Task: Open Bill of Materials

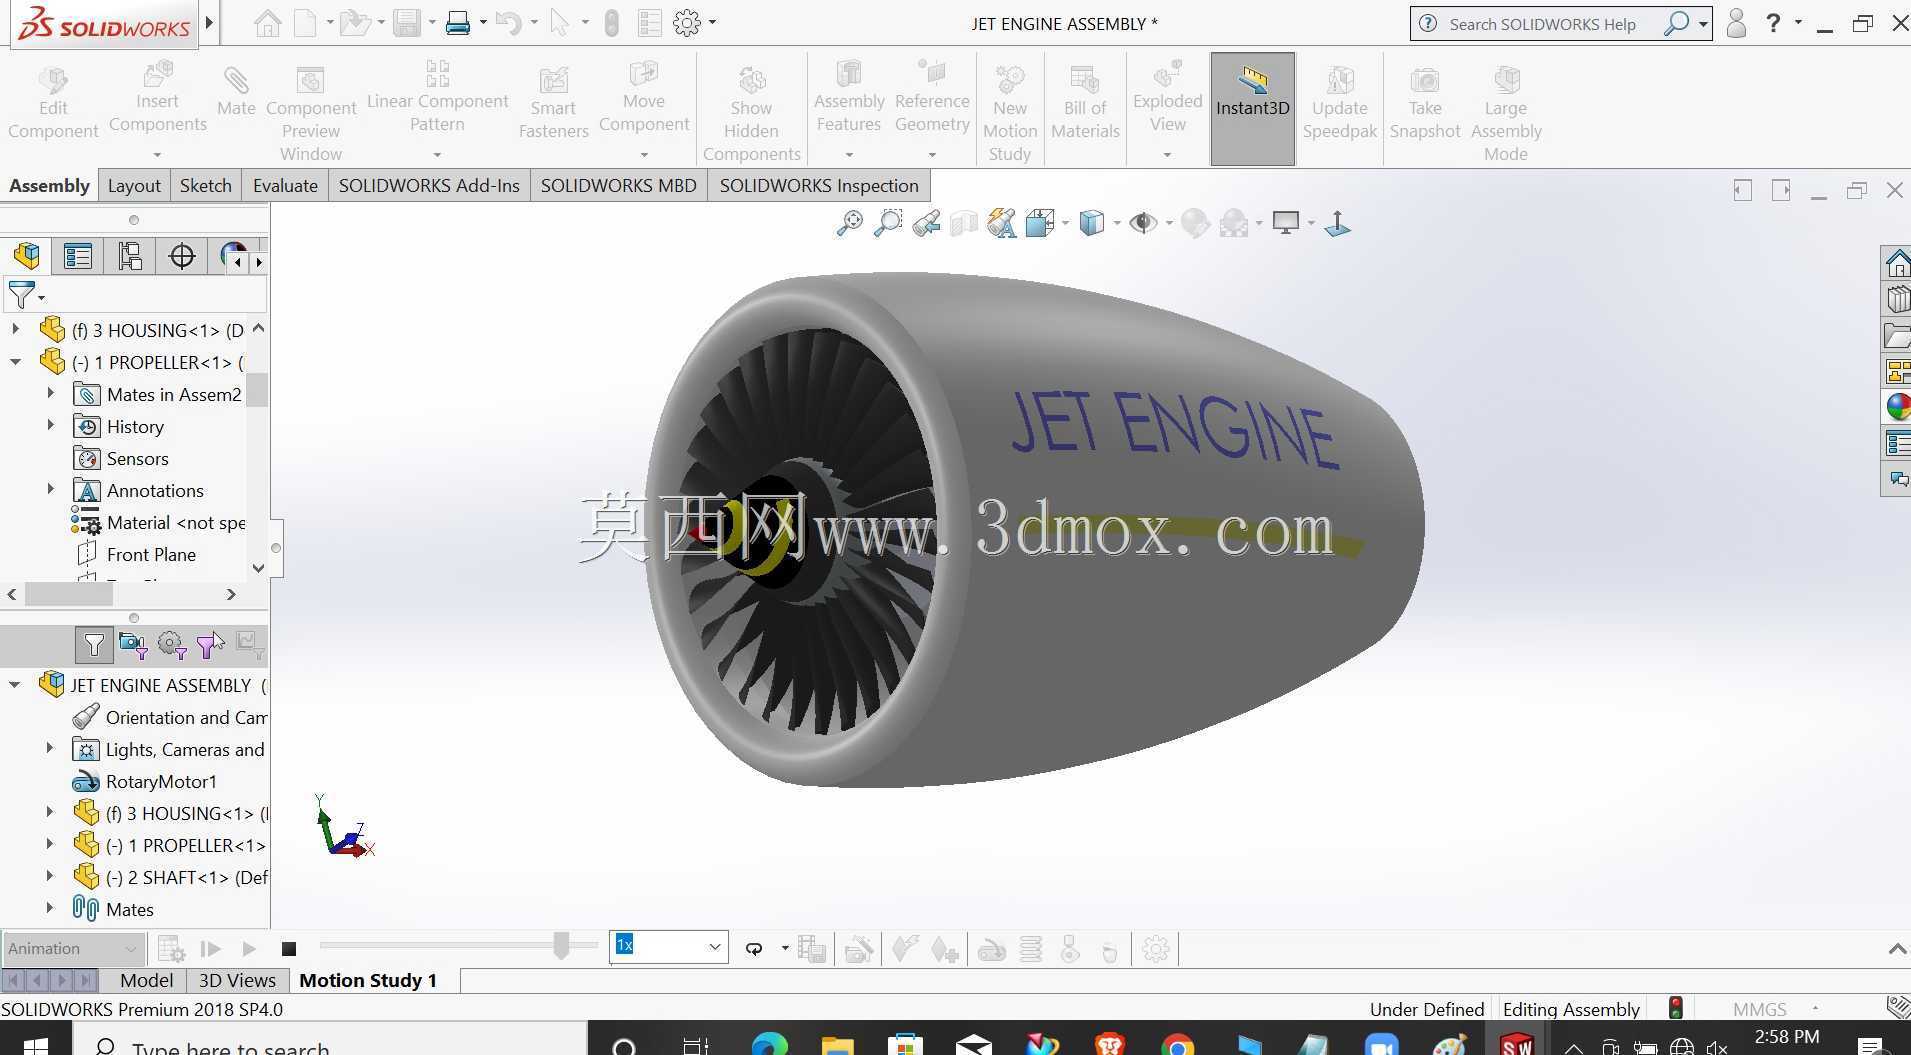Action: [1085, 103]
